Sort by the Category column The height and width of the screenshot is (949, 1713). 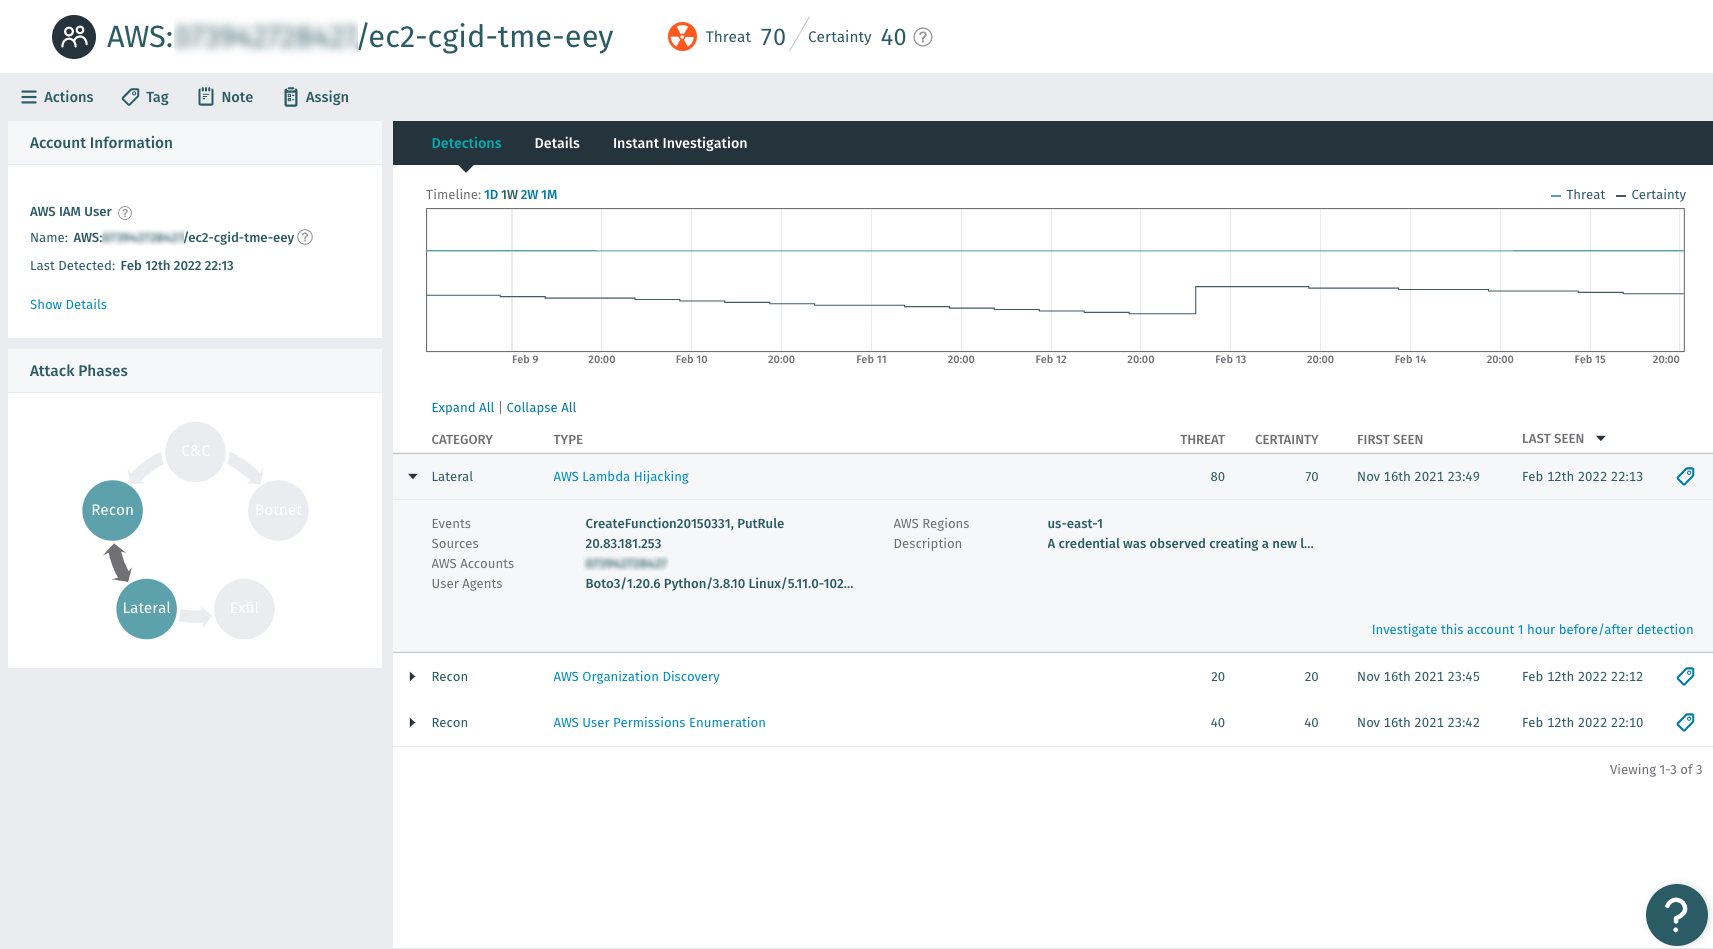click(462, 440)
